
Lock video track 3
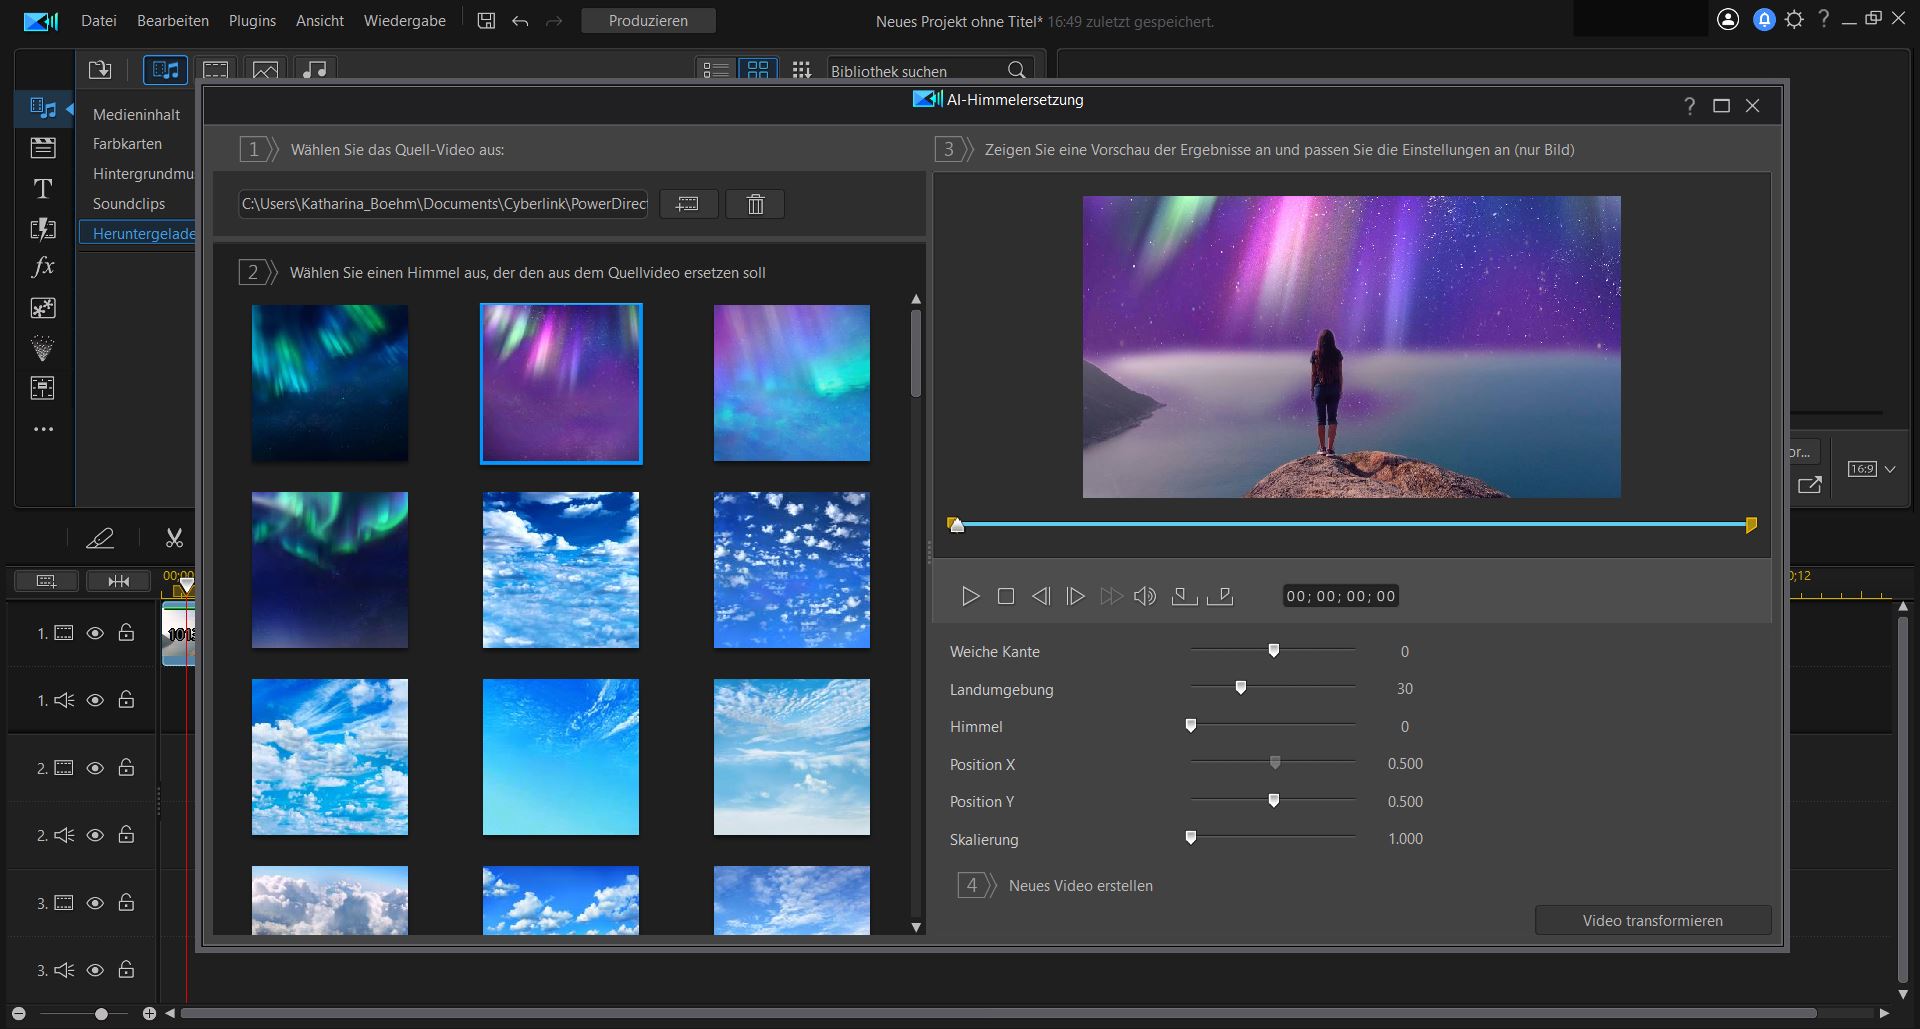[x=127, y=902]
